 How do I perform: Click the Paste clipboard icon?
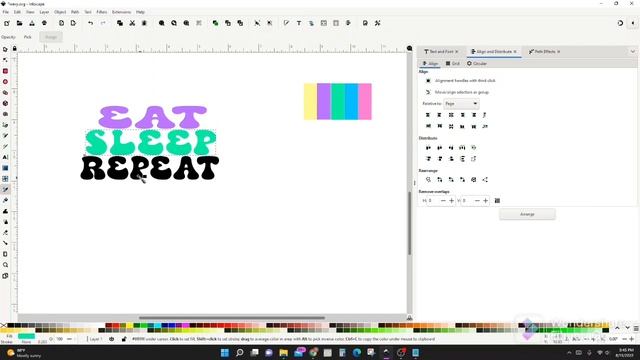tap(144, 23)
